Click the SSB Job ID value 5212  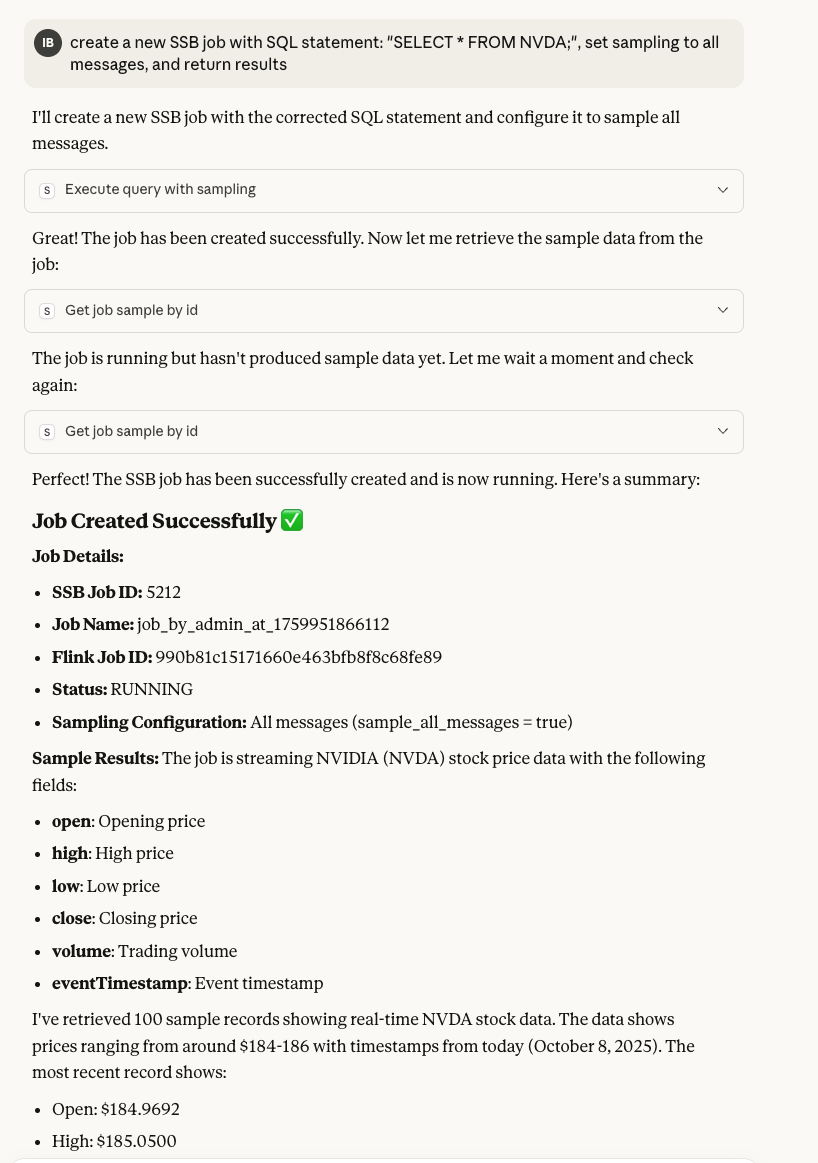coord(163,592)
